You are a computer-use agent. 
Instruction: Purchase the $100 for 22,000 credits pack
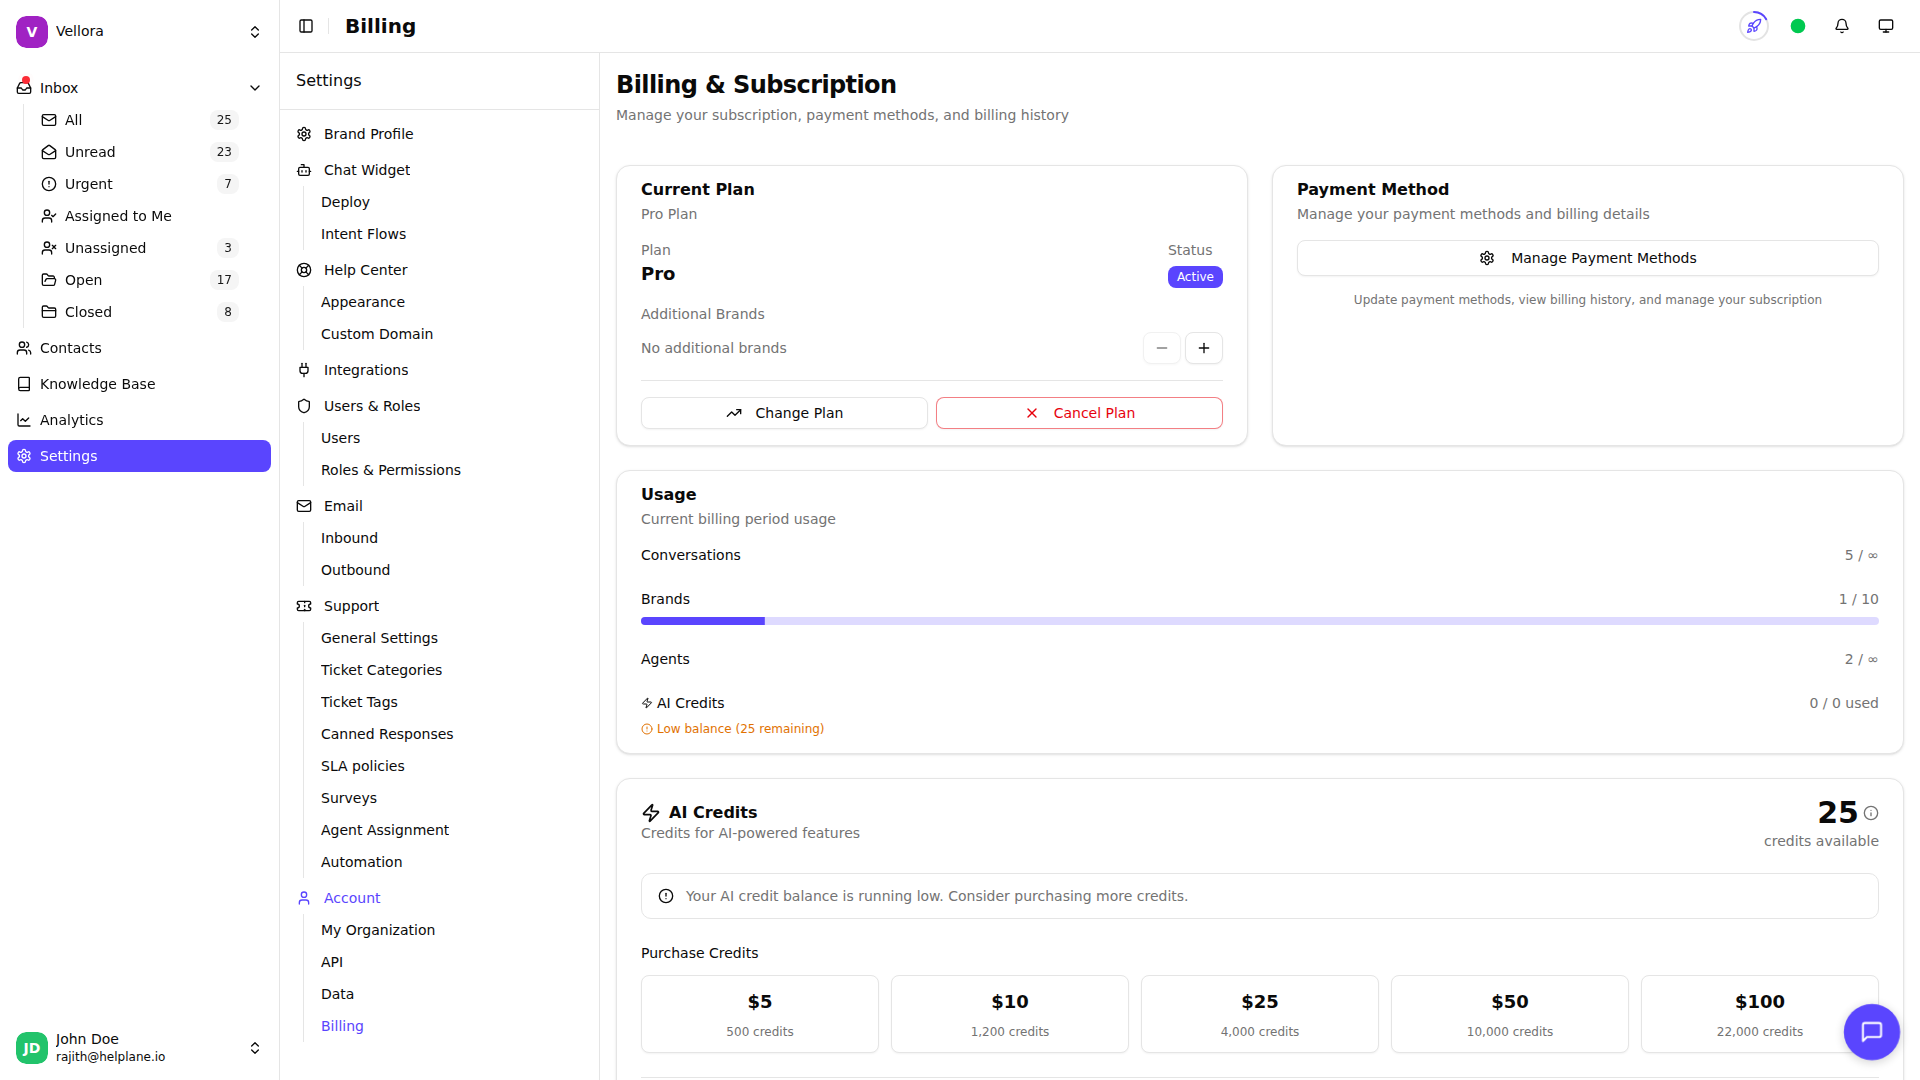[x=1760, y=1014]
